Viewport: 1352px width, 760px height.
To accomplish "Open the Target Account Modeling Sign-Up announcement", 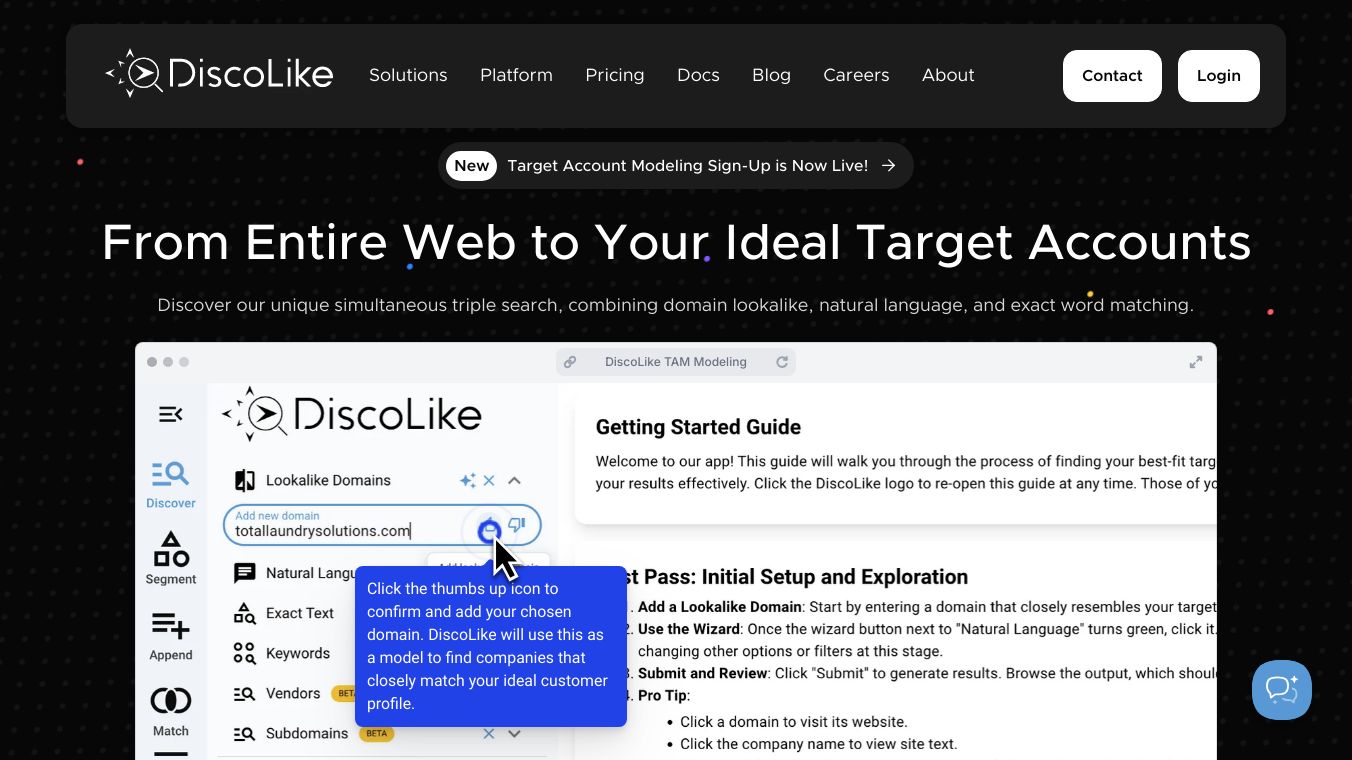I will click(x=676, y=166).
